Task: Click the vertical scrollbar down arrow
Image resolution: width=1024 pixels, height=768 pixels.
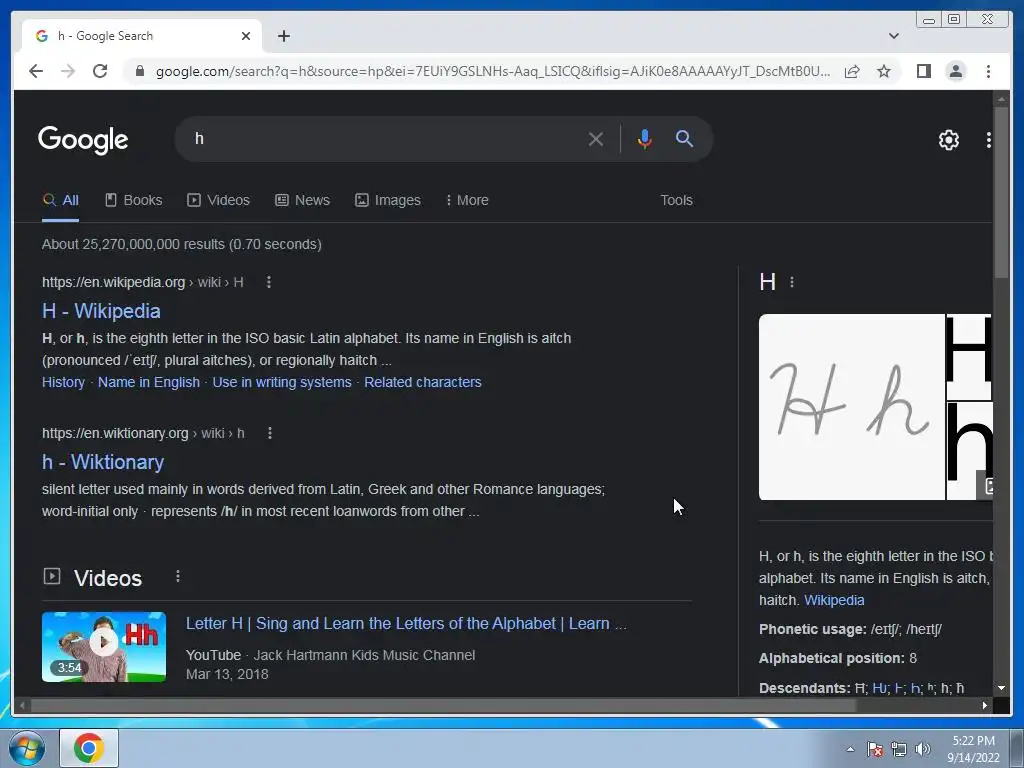Action: coord(1001,688)
